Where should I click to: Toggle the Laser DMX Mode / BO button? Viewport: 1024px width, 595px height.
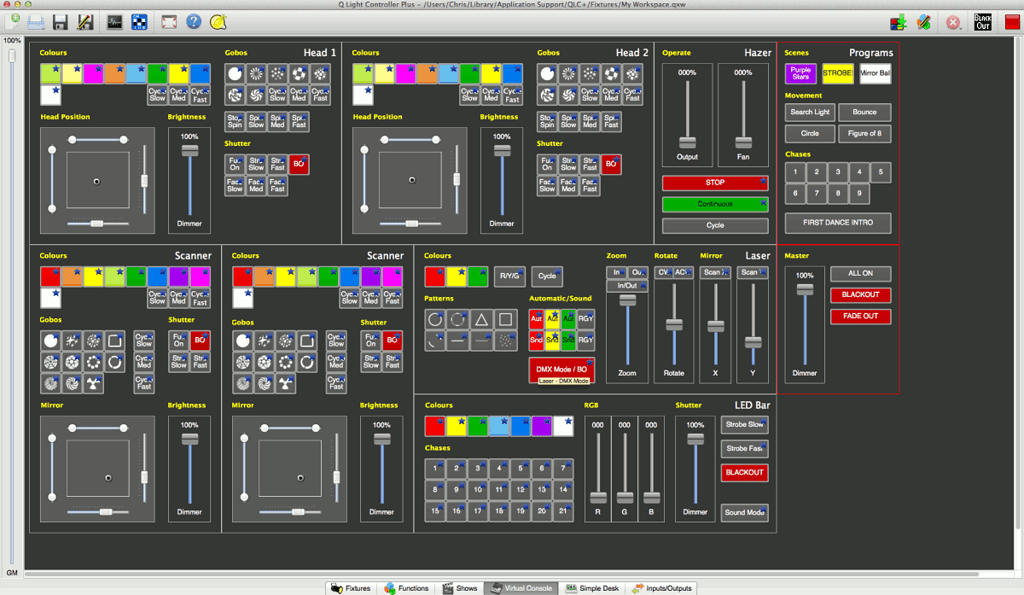coord(561,369)
